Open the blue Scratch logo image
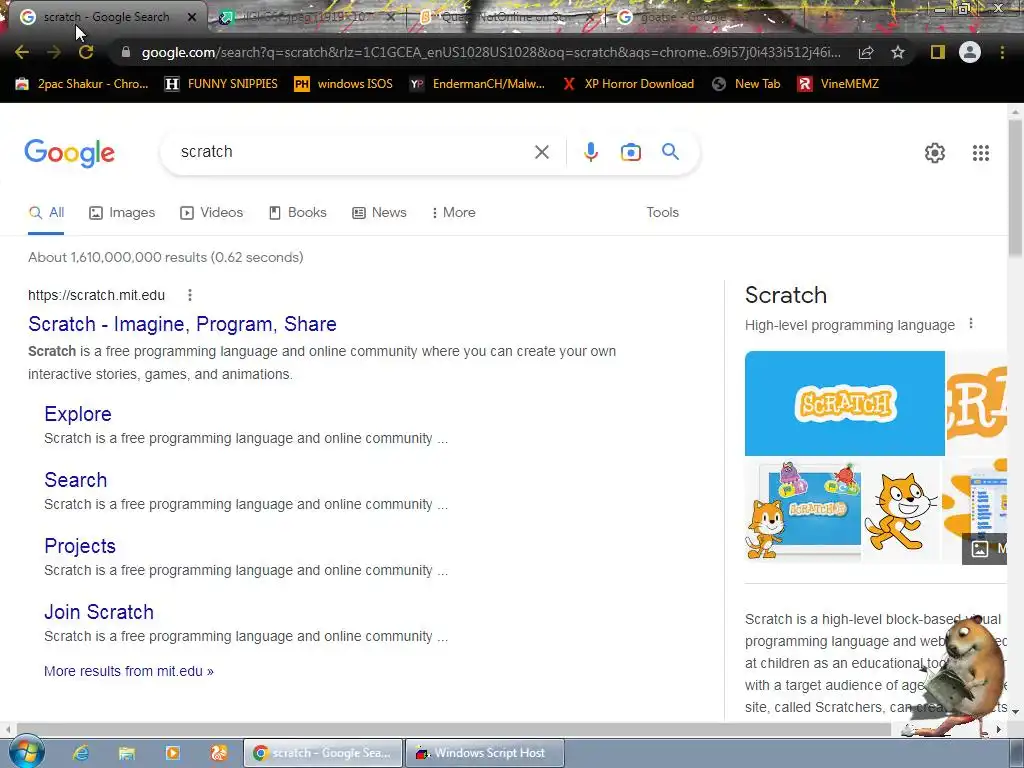1024x768 pixels. coord(844,403)
